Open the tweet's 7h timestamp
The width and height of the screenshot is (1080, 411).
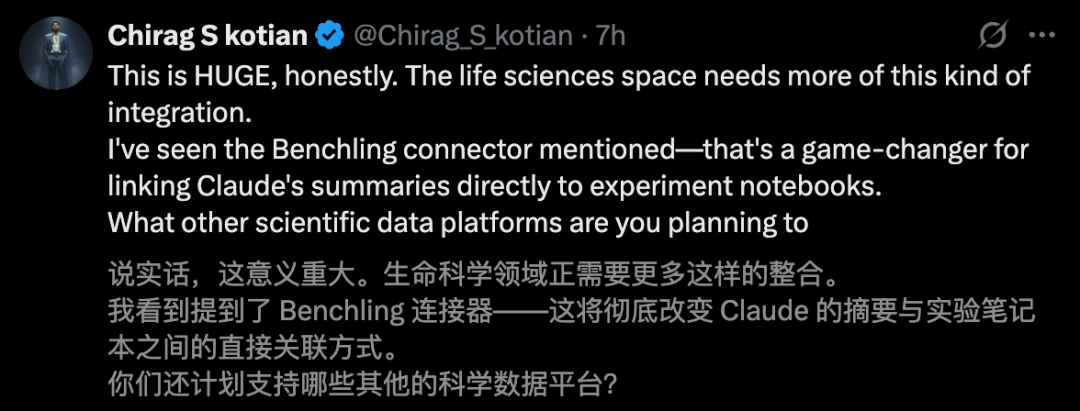610,37
